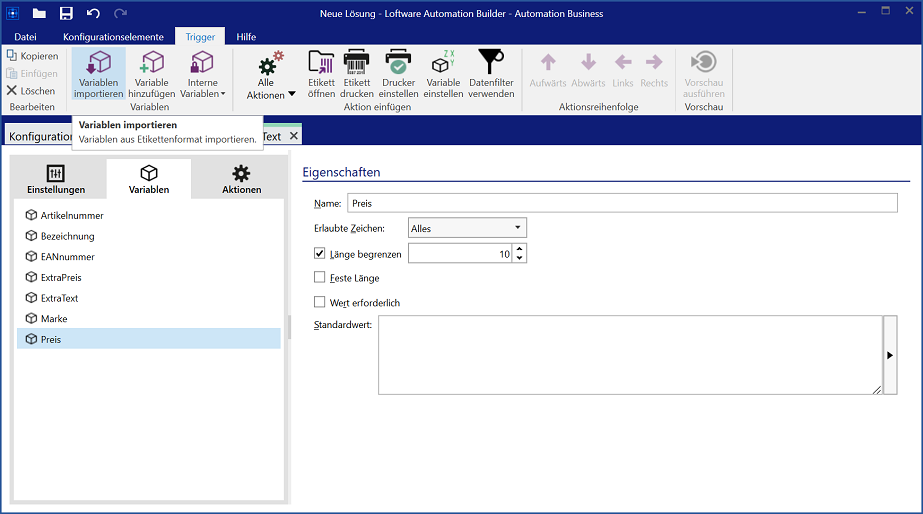
Task: Click the Drucker einstellen icon
Action: click(398, 74)
